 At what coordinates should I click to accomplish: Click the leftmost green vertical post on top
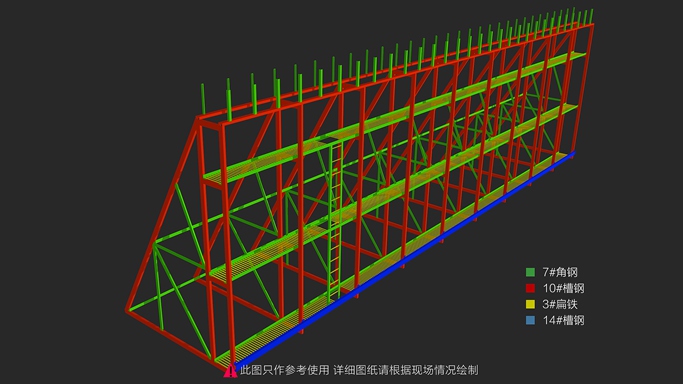pos(203,100)
